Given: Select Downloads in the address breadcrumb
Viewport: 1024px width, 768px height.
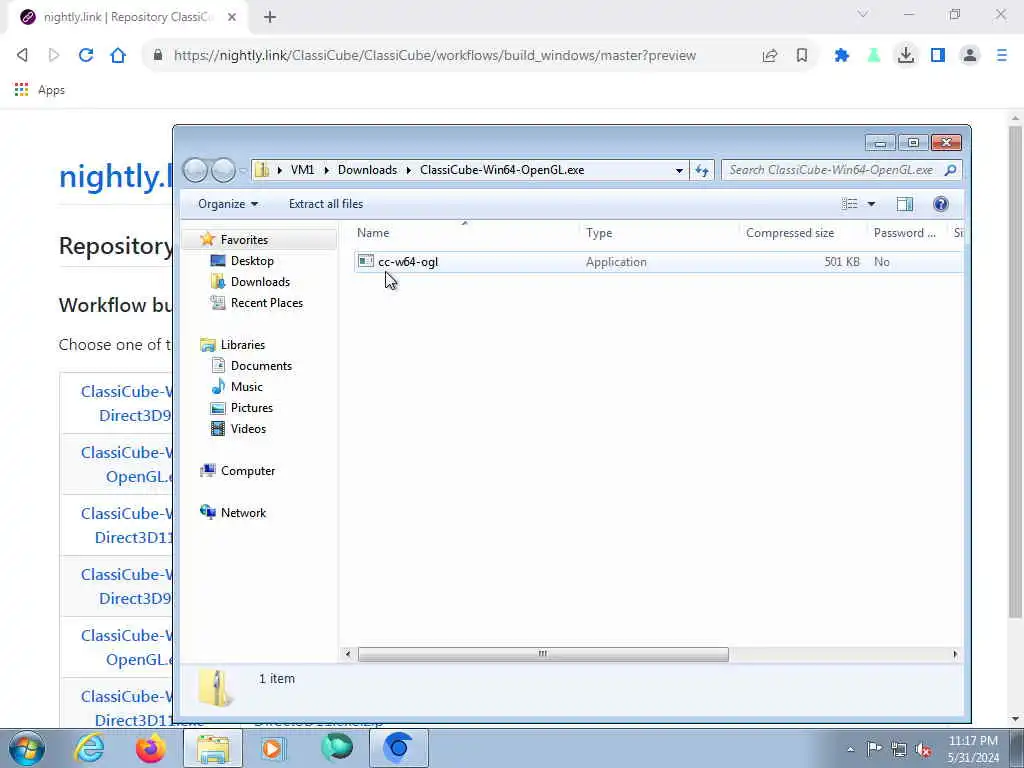Looking at the screenshot, I should tap(367, 170).
